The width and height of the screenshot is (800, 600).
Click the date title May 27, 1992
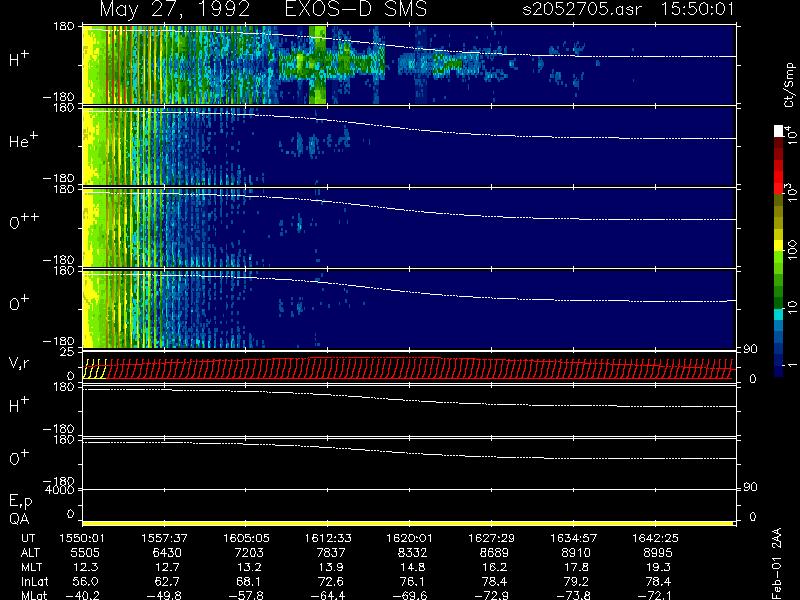click(174, 10)
